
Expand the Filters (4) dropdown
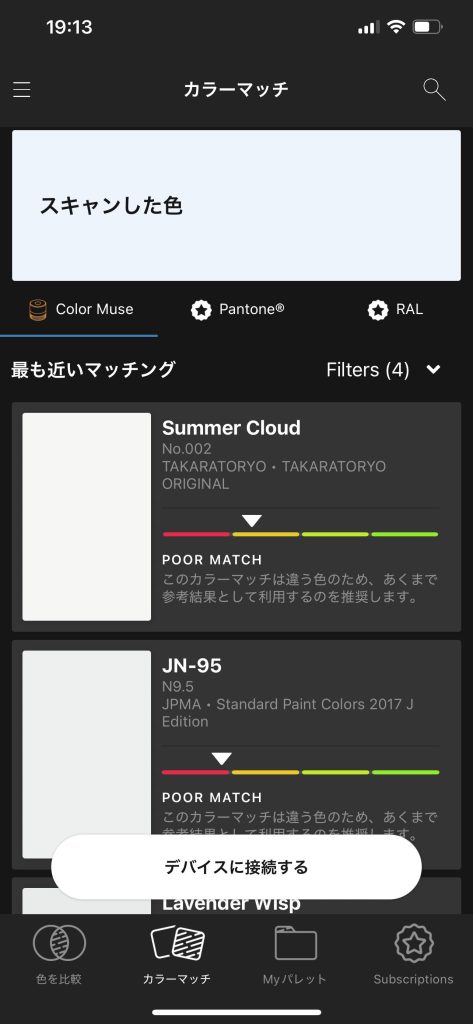pyautogui.click(x=384, y=370)
